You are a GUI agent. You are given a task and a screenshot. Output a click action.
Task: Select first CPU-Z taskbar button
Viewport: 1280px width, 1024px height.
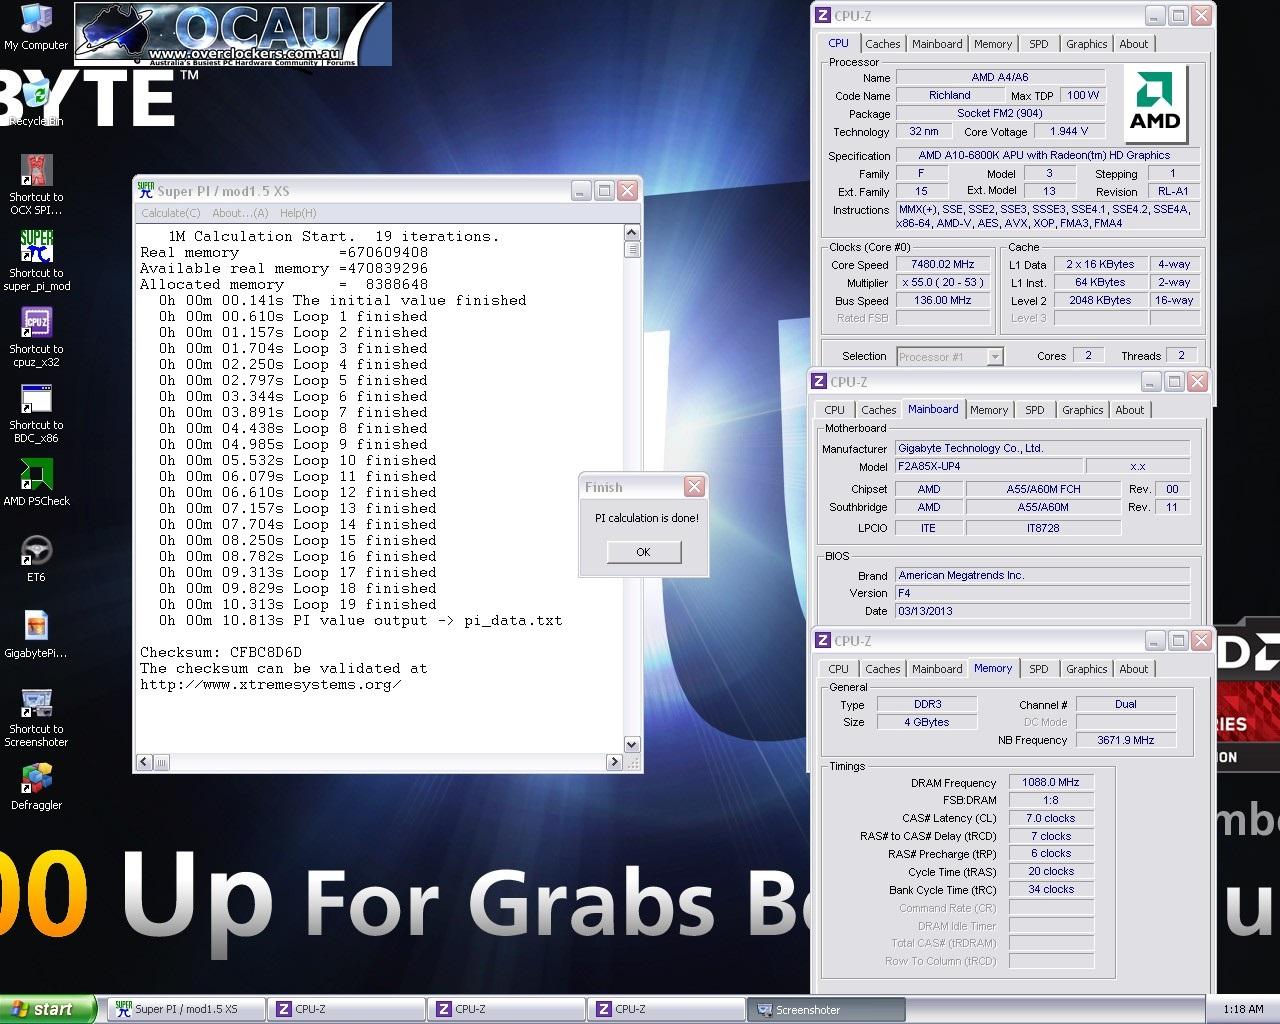pyautogui.click(x=346, y=1009)
